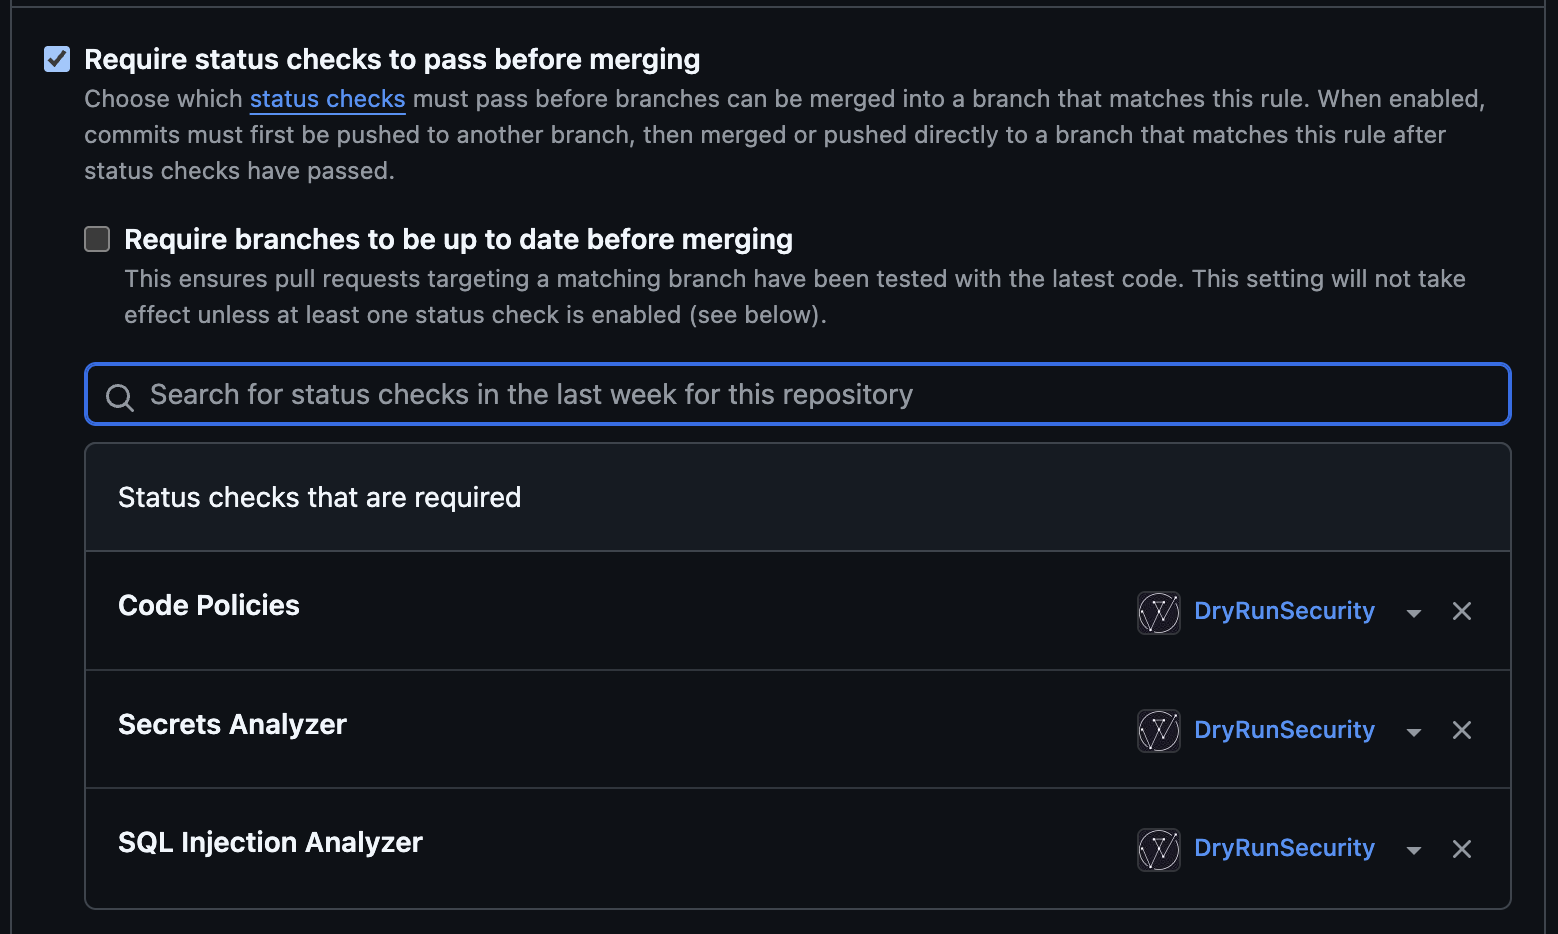The image size is (1558, 934).
Task: Open the dropdown next to Secrets Analyzer
Action: (x=1414, y=731)
